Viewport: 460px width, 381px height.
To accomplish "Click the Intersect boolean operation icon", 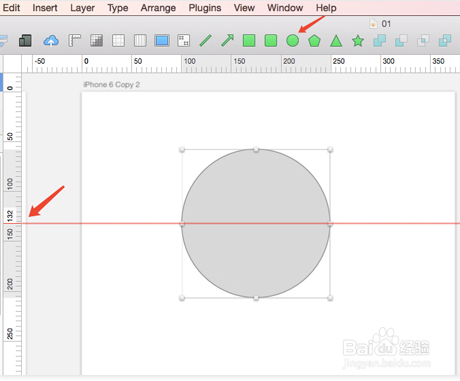I will [x=423, y=41].
